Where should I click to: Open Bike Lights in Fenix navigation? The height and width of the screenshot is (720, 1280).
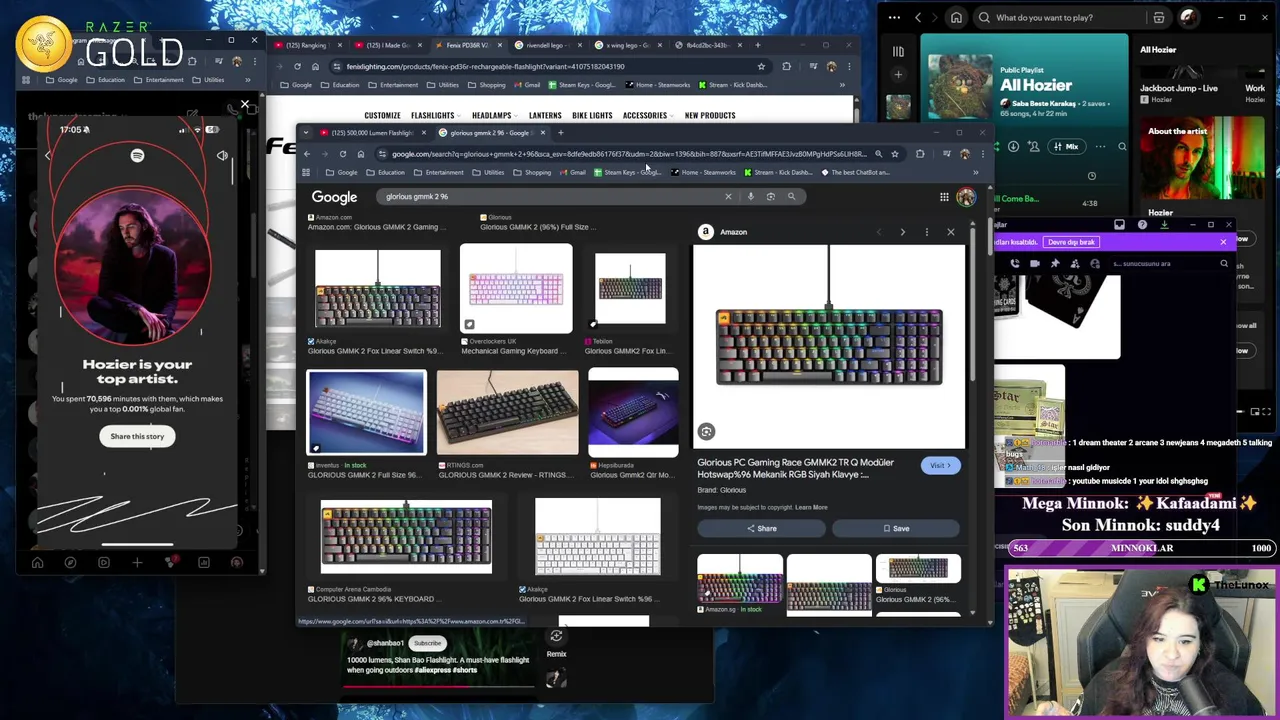(x=592, y=115)
